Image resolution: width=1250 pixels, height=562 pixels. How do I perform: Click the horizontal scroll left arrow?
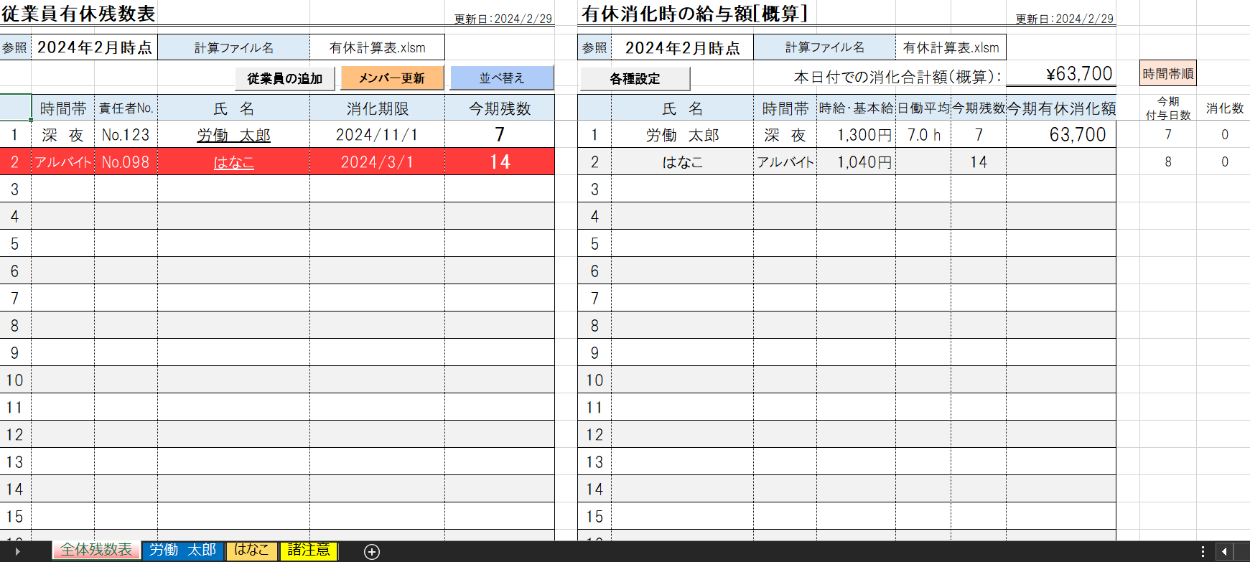click(x=1225, y=551)
